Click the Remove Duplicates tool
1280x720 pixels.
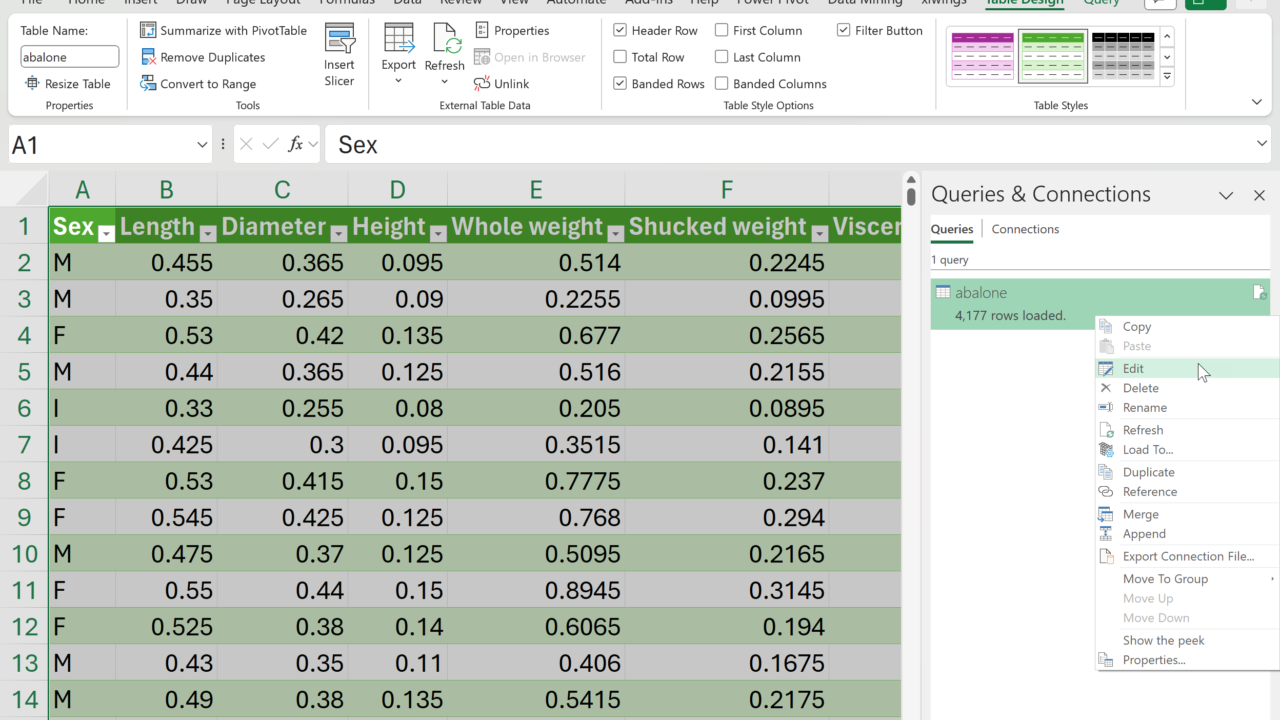[x=212, y=57]
